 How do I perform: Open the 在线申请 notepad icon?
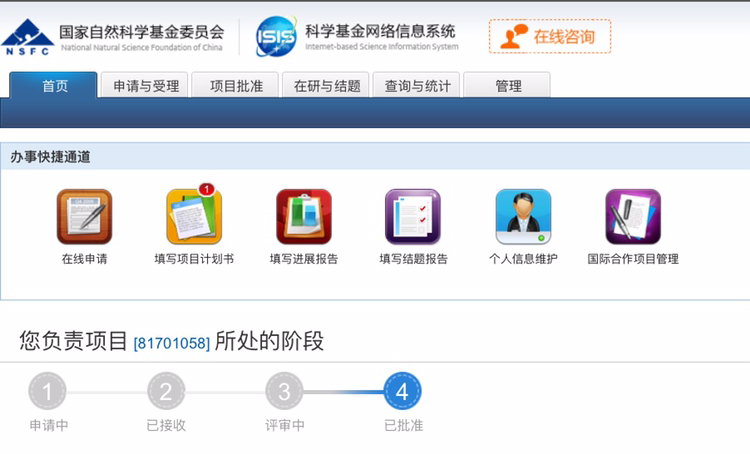(x=84, y=217)
